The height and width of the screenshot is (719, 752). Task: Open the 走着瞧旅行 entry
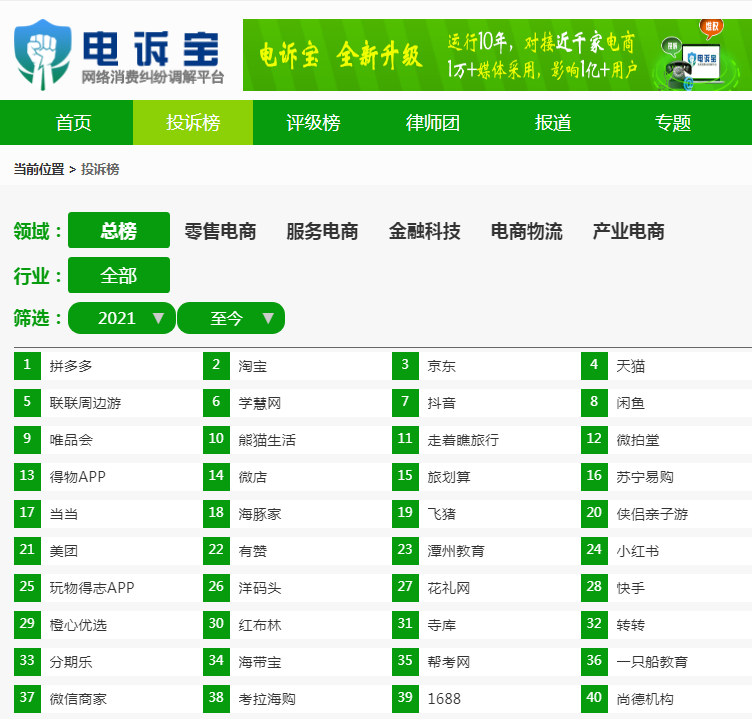pos(463,440)
